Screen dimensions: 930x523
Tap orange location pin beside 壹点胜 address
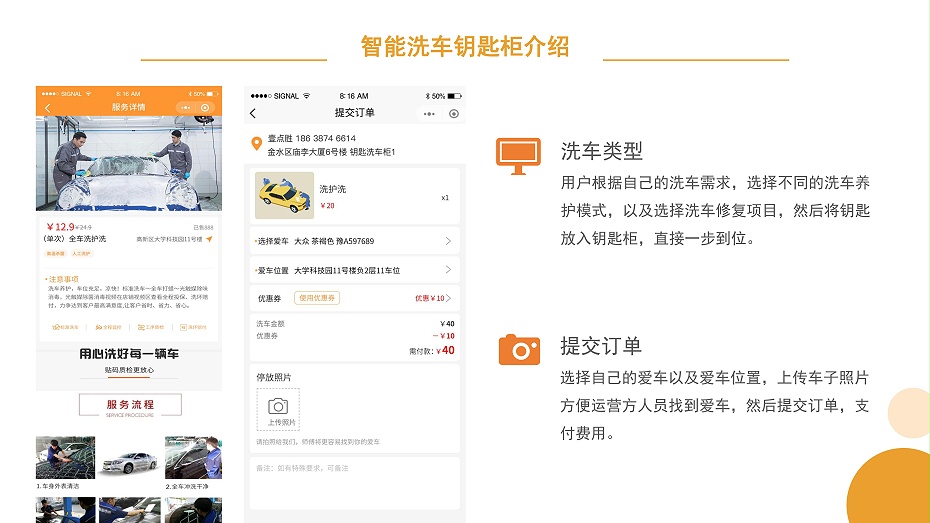point(256,144)
